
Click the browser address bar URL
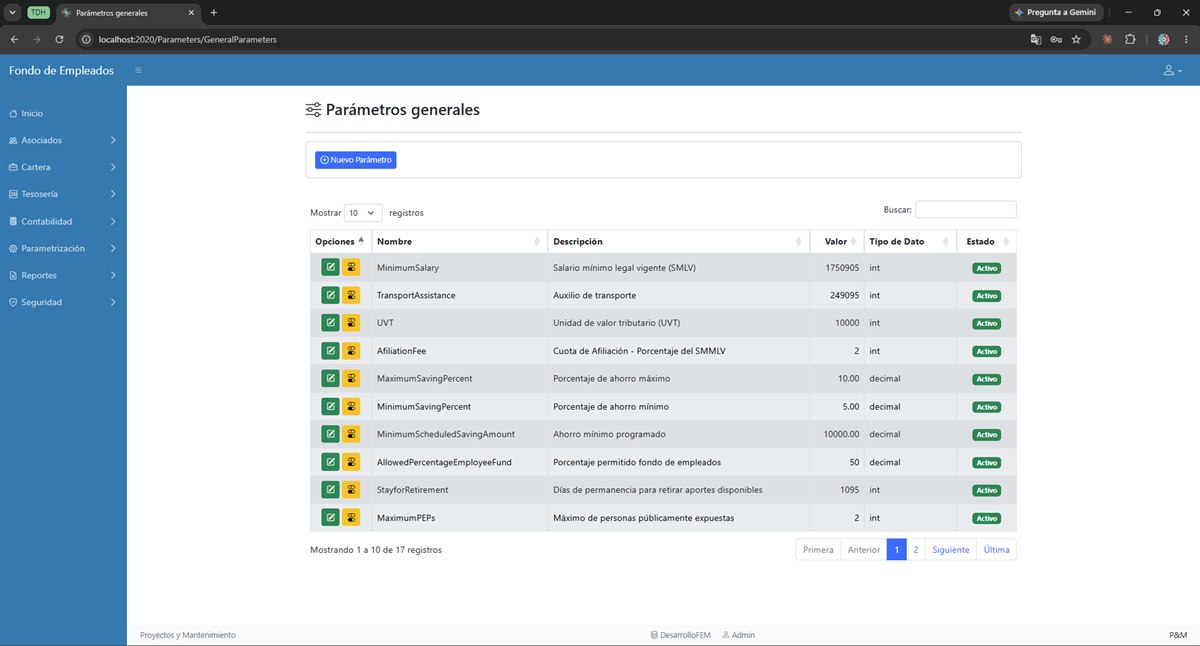(x=188, y=39)
